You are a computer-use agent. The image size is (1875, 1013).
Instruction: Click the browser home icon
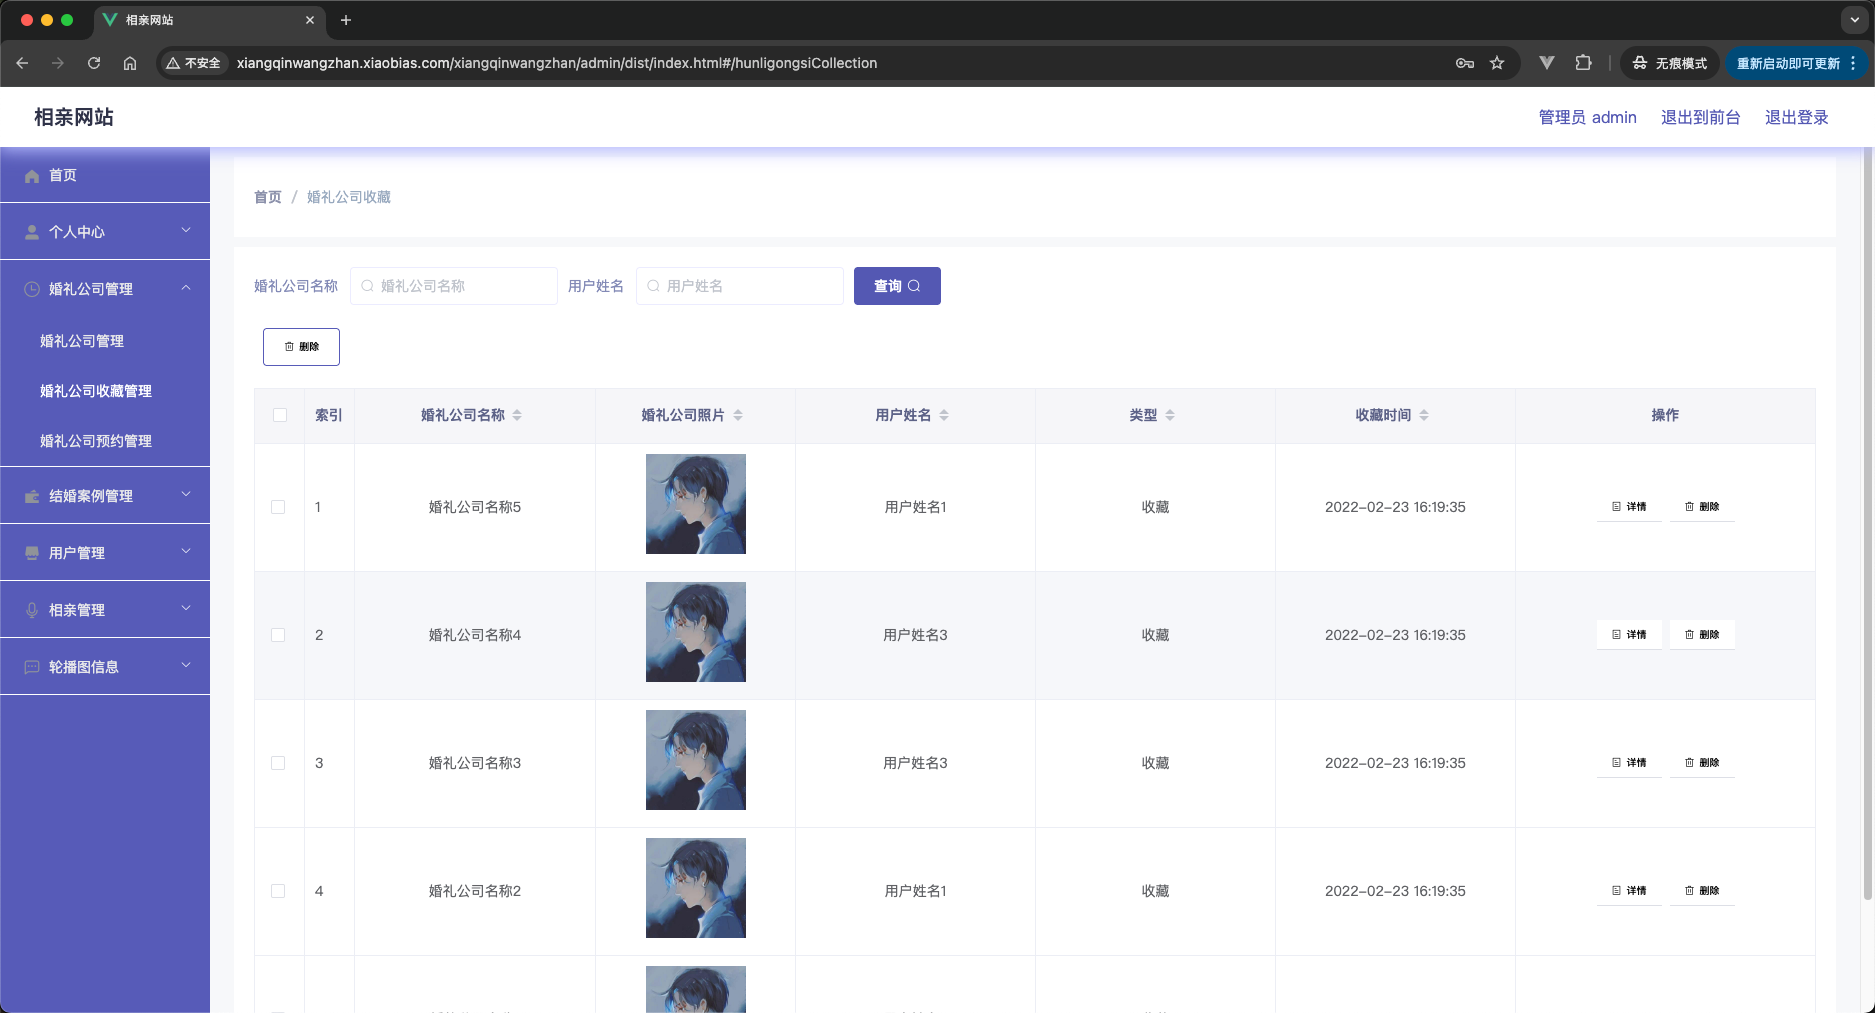(x=130, y=63)
